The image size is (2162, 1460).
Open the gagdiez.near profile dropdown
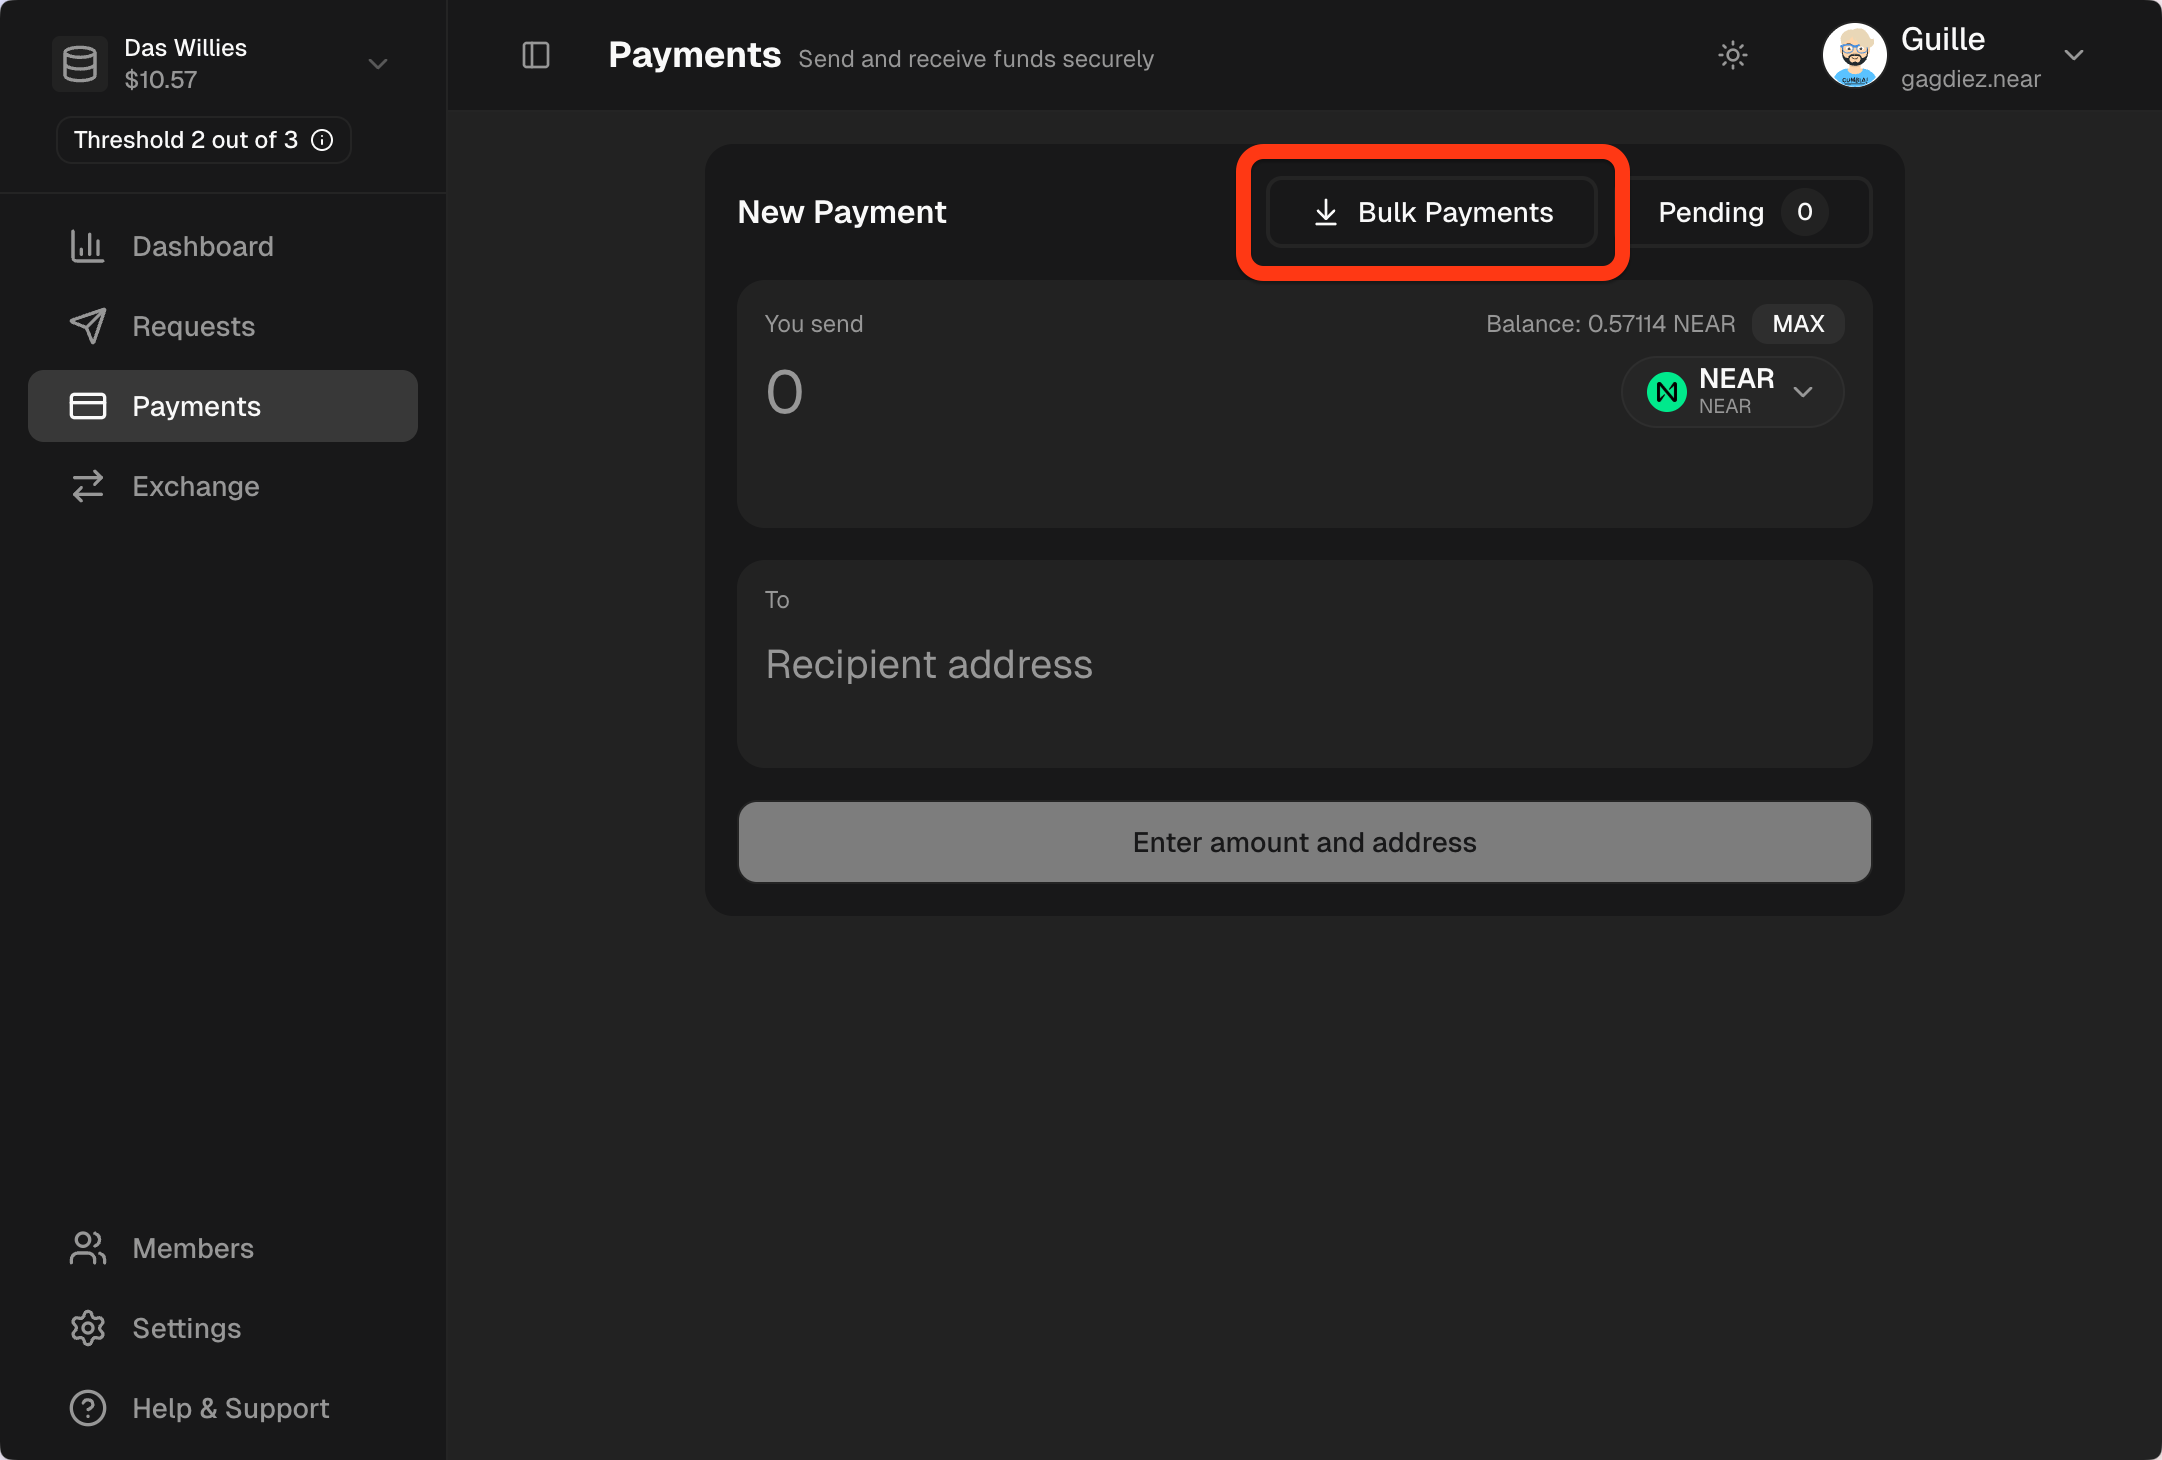pos(2074,55)
